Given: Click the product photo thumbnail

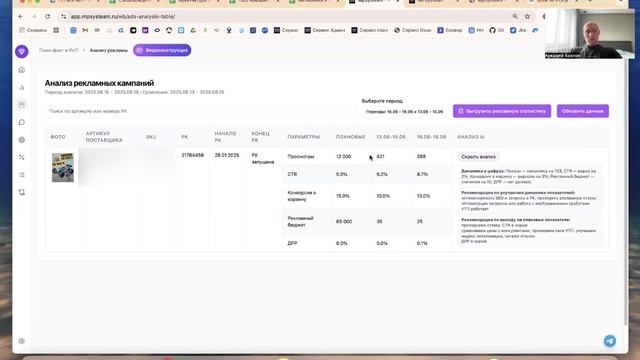Looking at the screenshot, I should (63, 167).
